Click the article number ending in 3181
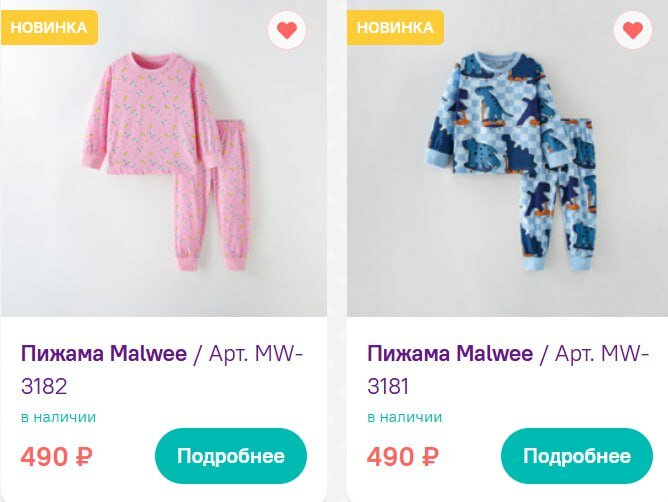Screen dimensions: 668x502 [x=389, y=386]
